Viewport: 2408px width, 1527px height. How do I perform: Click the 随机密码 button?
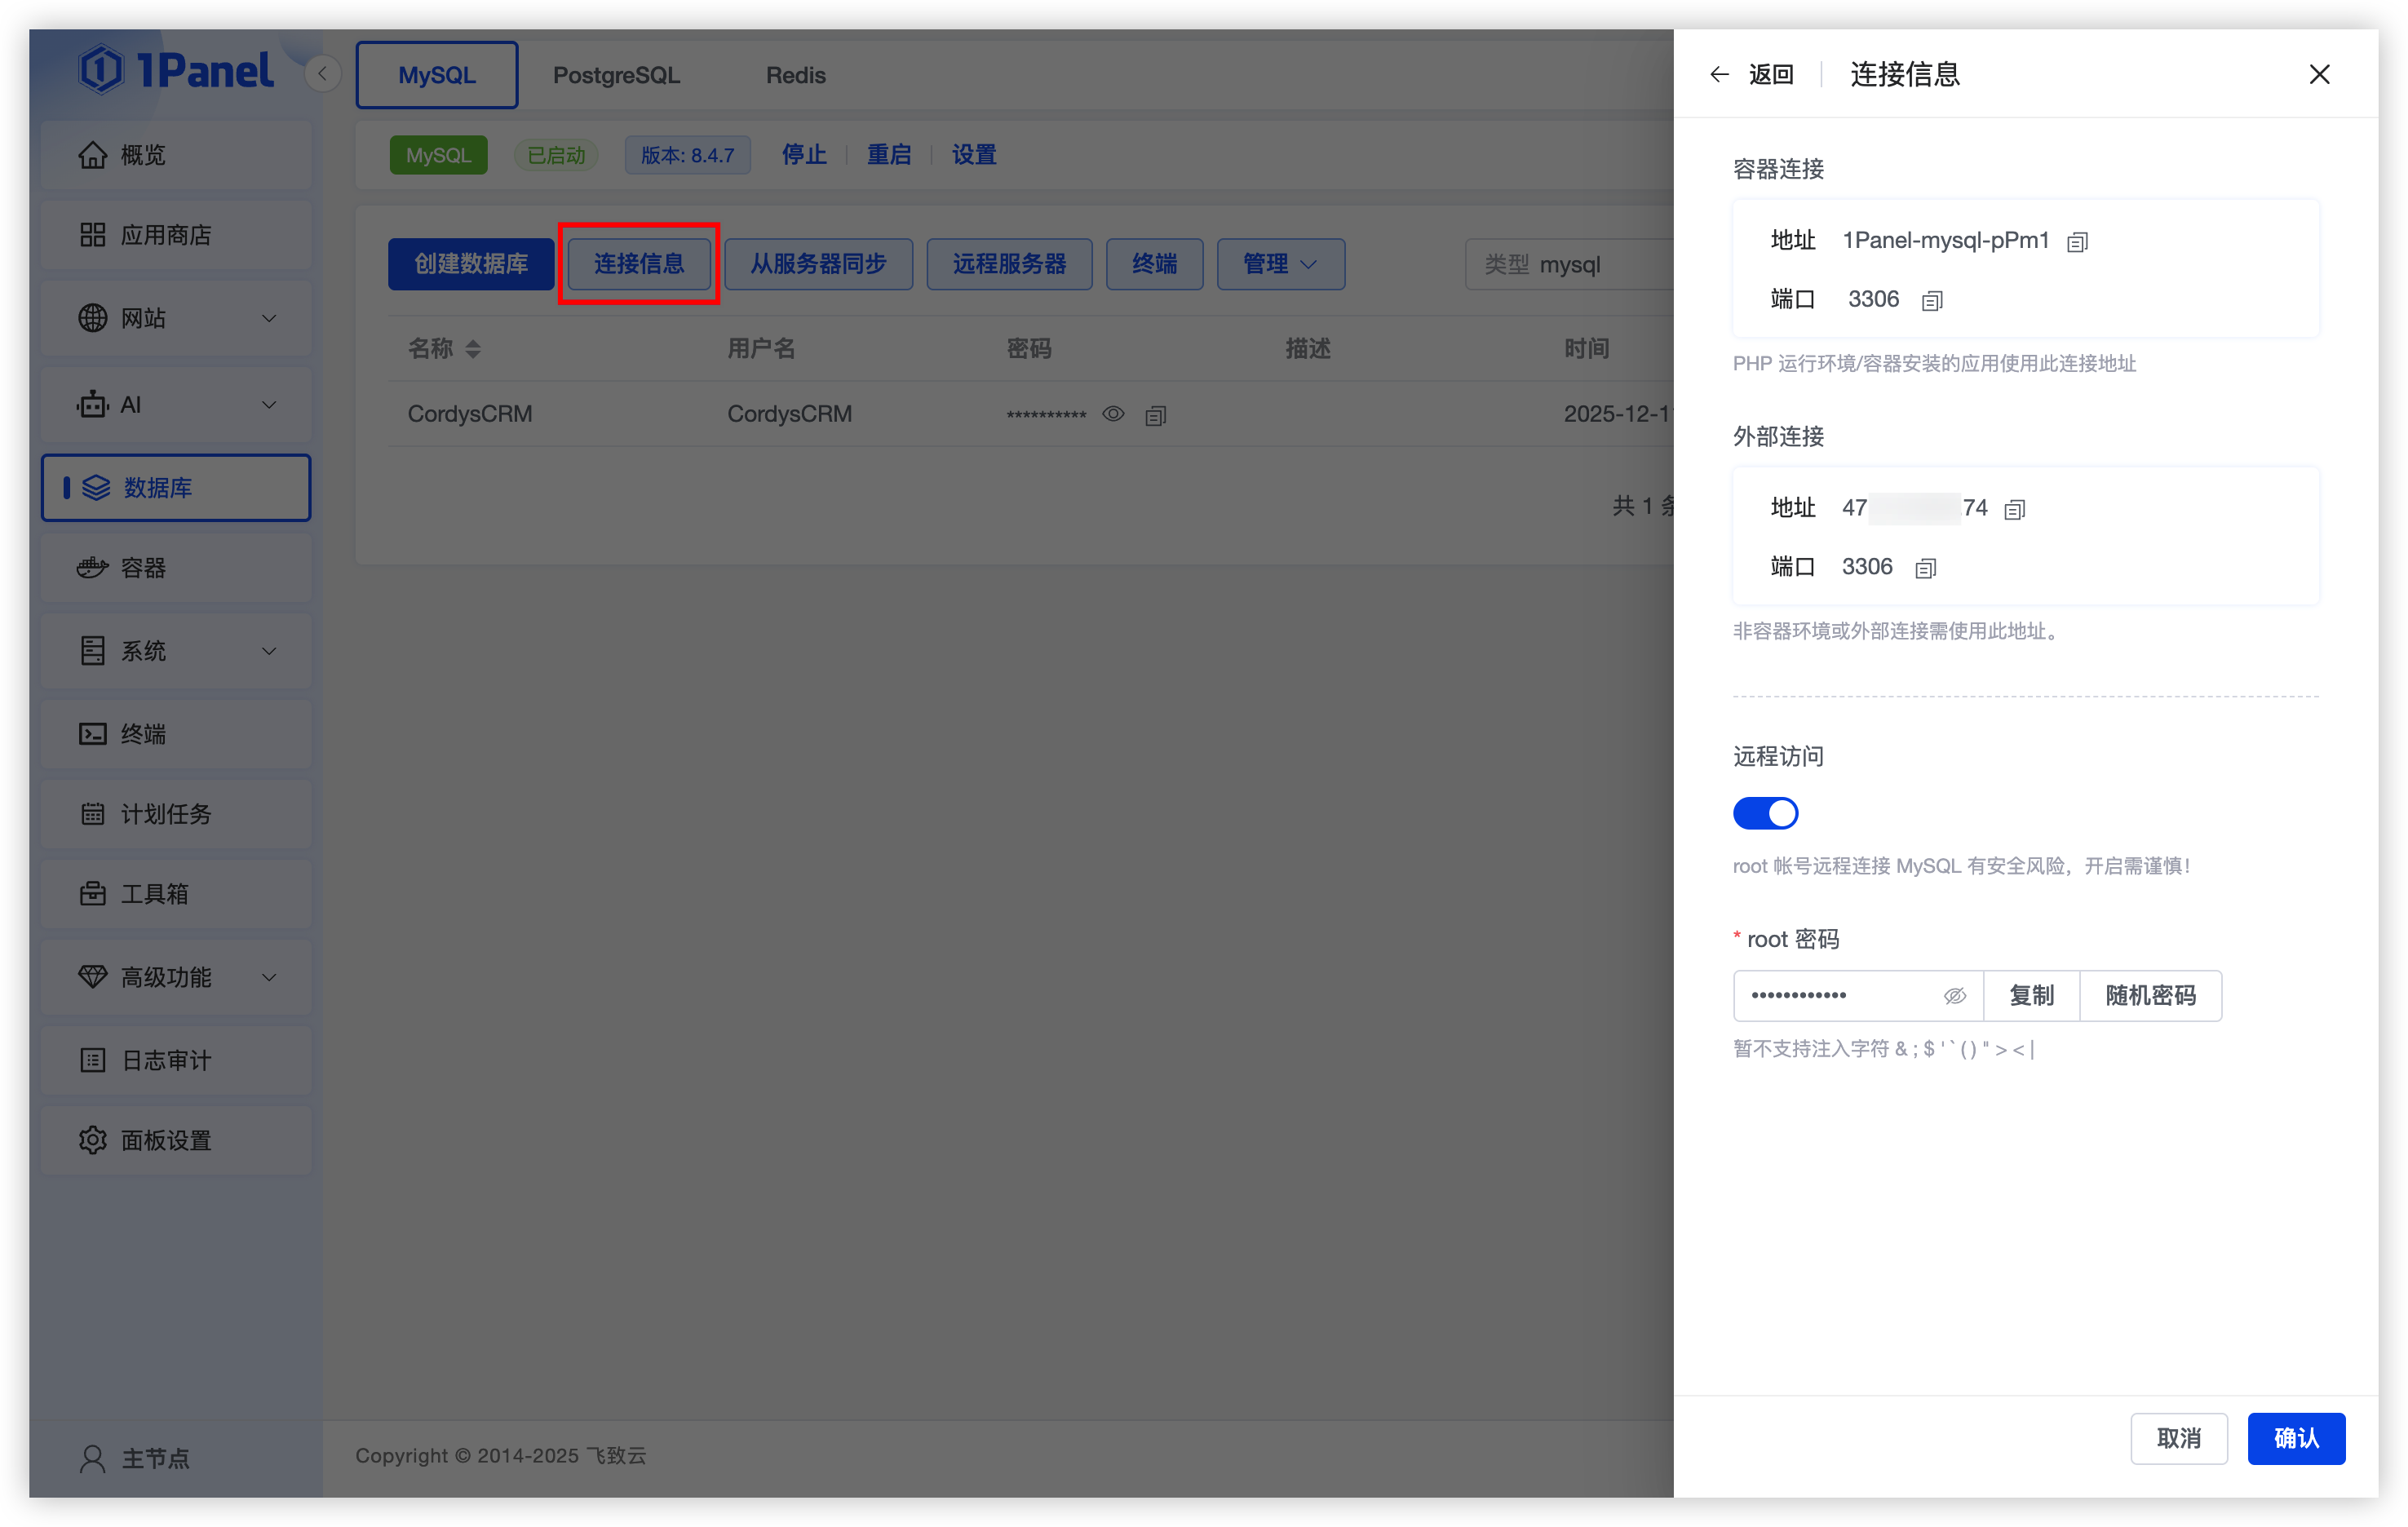point(2150,995)
